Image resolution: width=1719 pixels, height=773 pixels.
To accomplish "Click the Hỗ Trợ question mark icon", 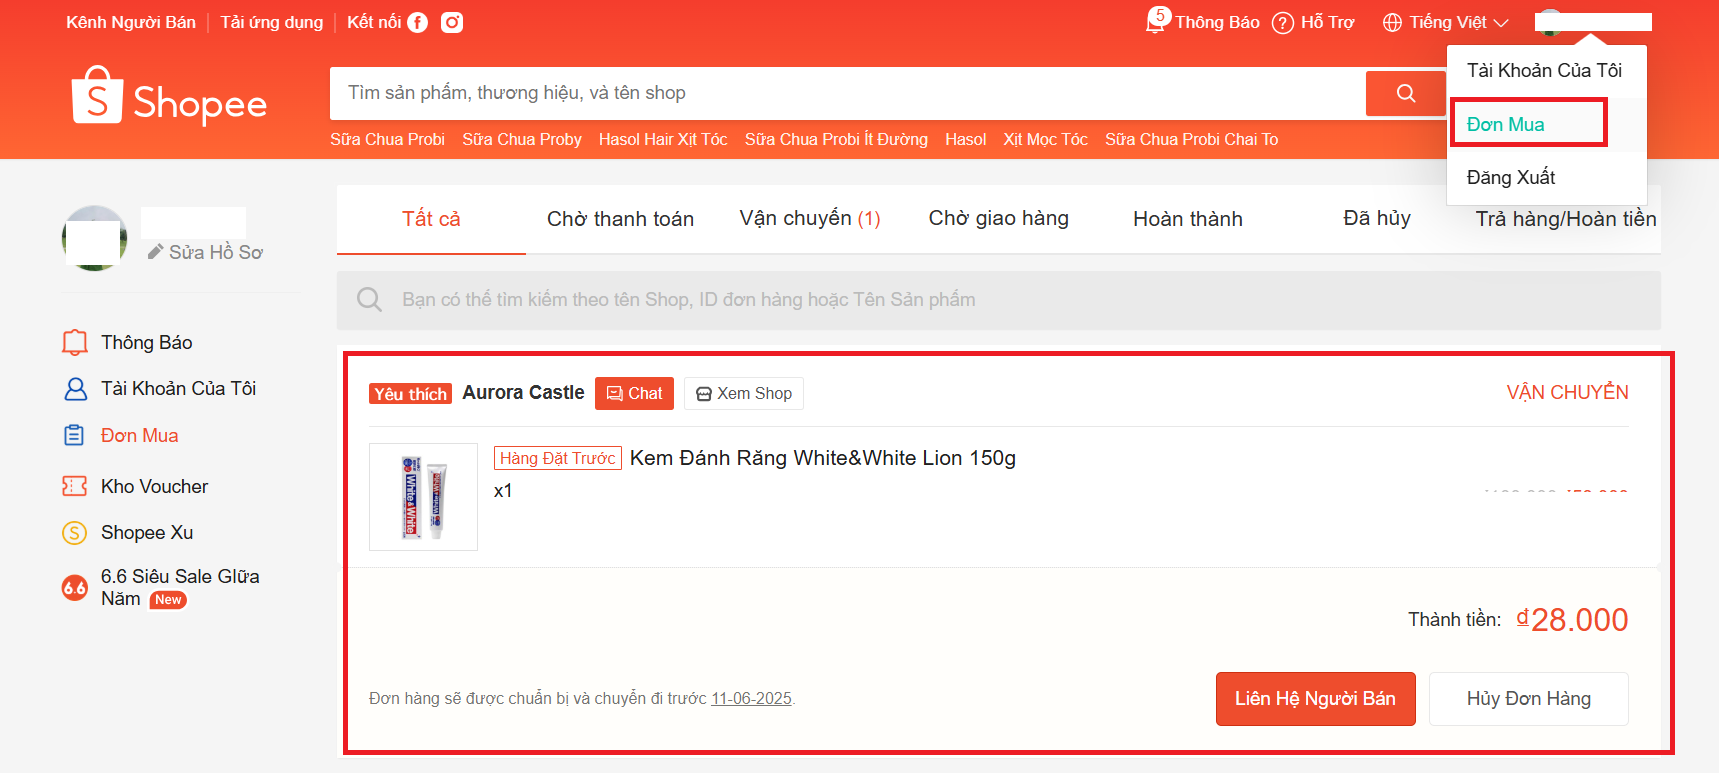I will [1282, 23].
